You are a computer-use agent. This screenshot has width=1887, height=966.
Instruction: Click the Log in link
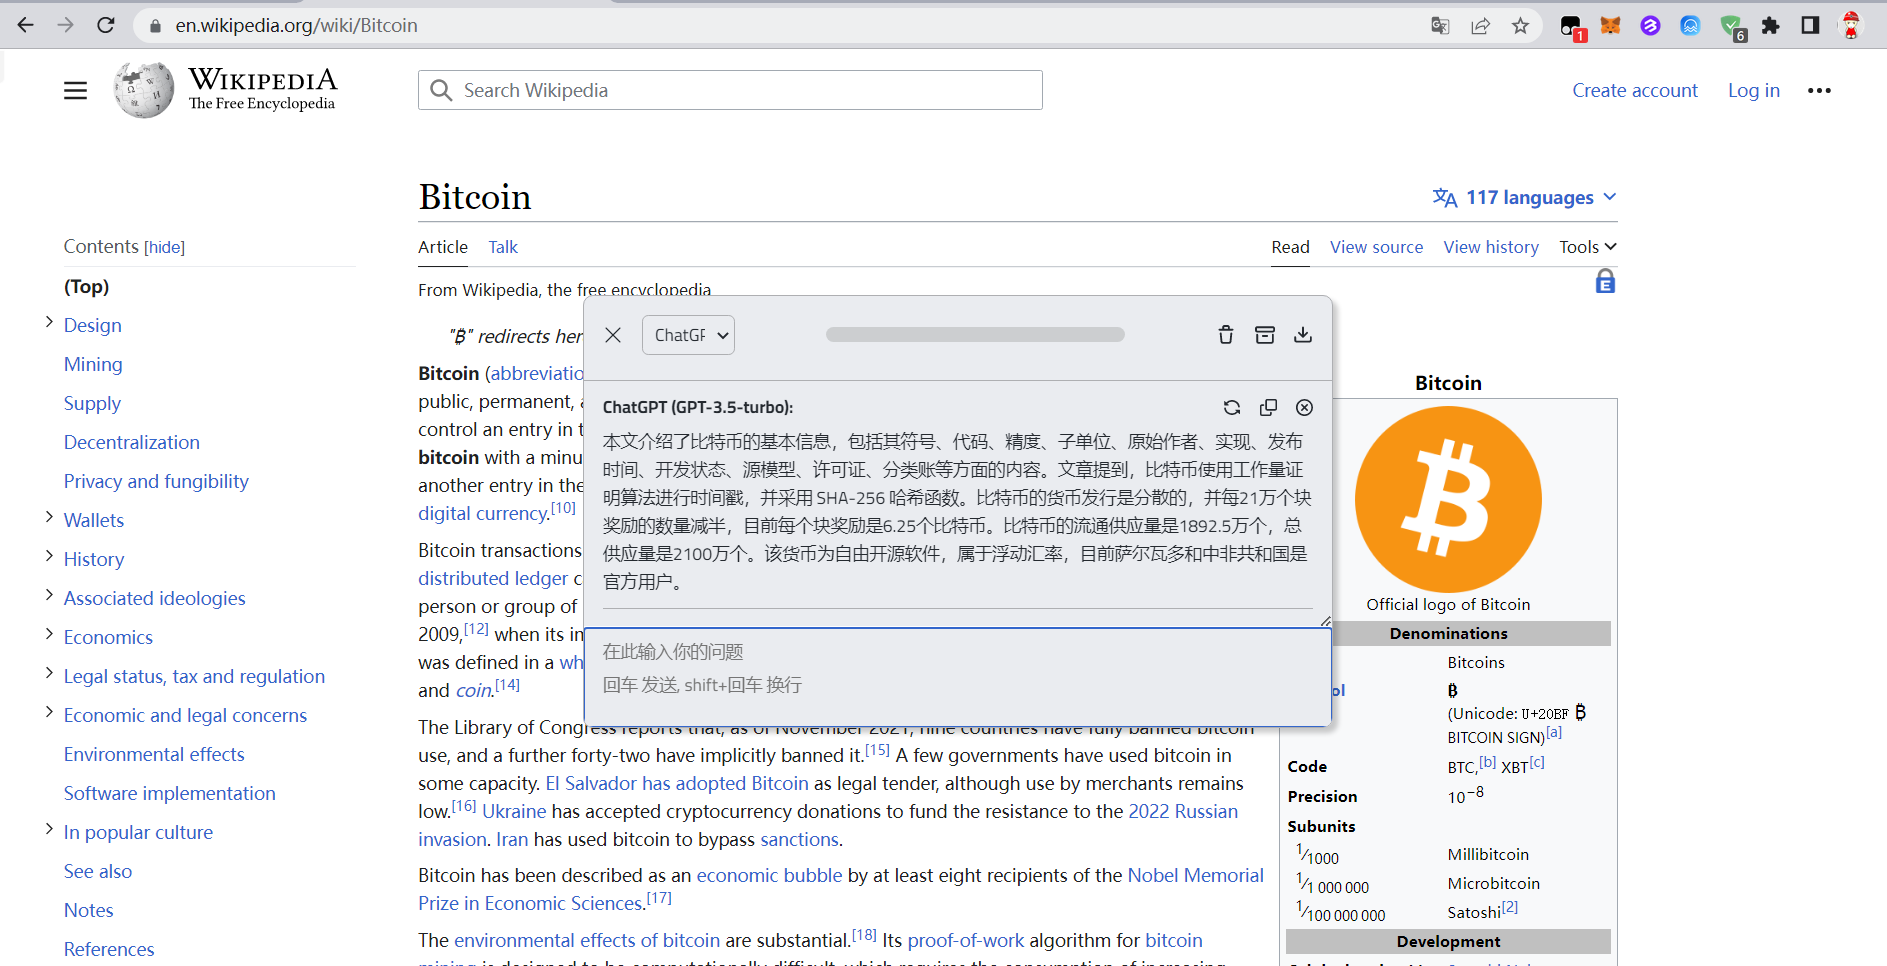point(1754,91)
